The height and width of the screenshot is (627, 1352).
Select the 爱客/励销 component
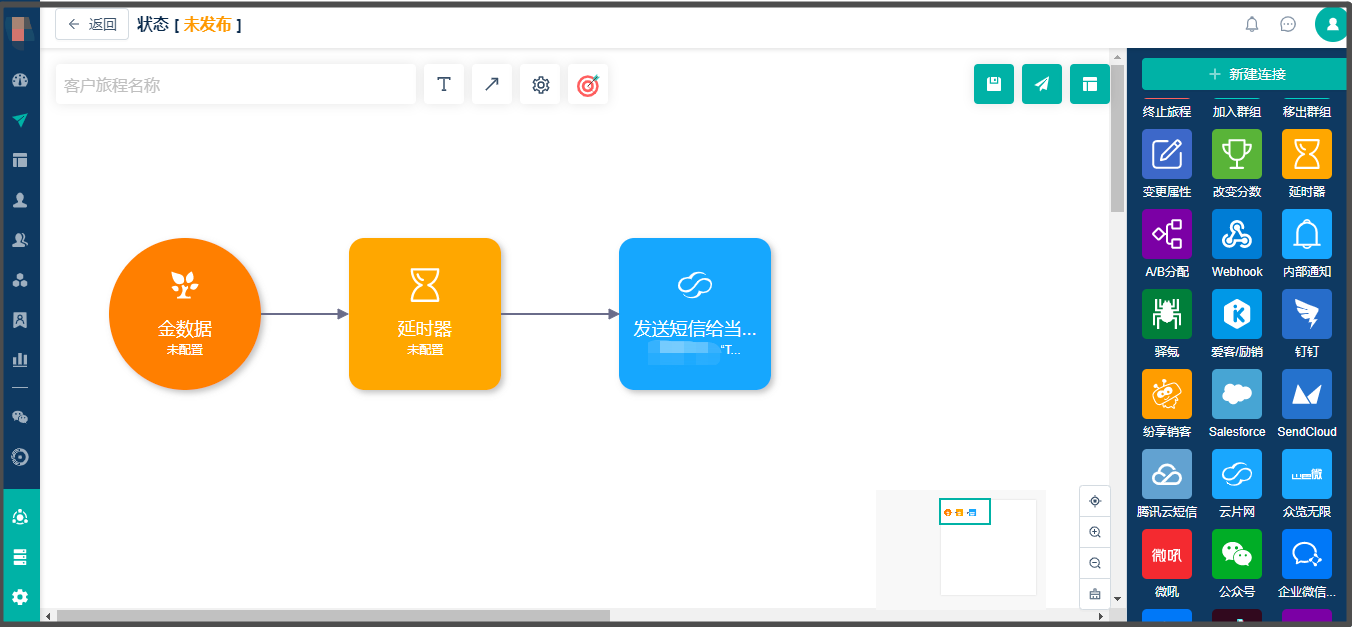click(1237, 314)
